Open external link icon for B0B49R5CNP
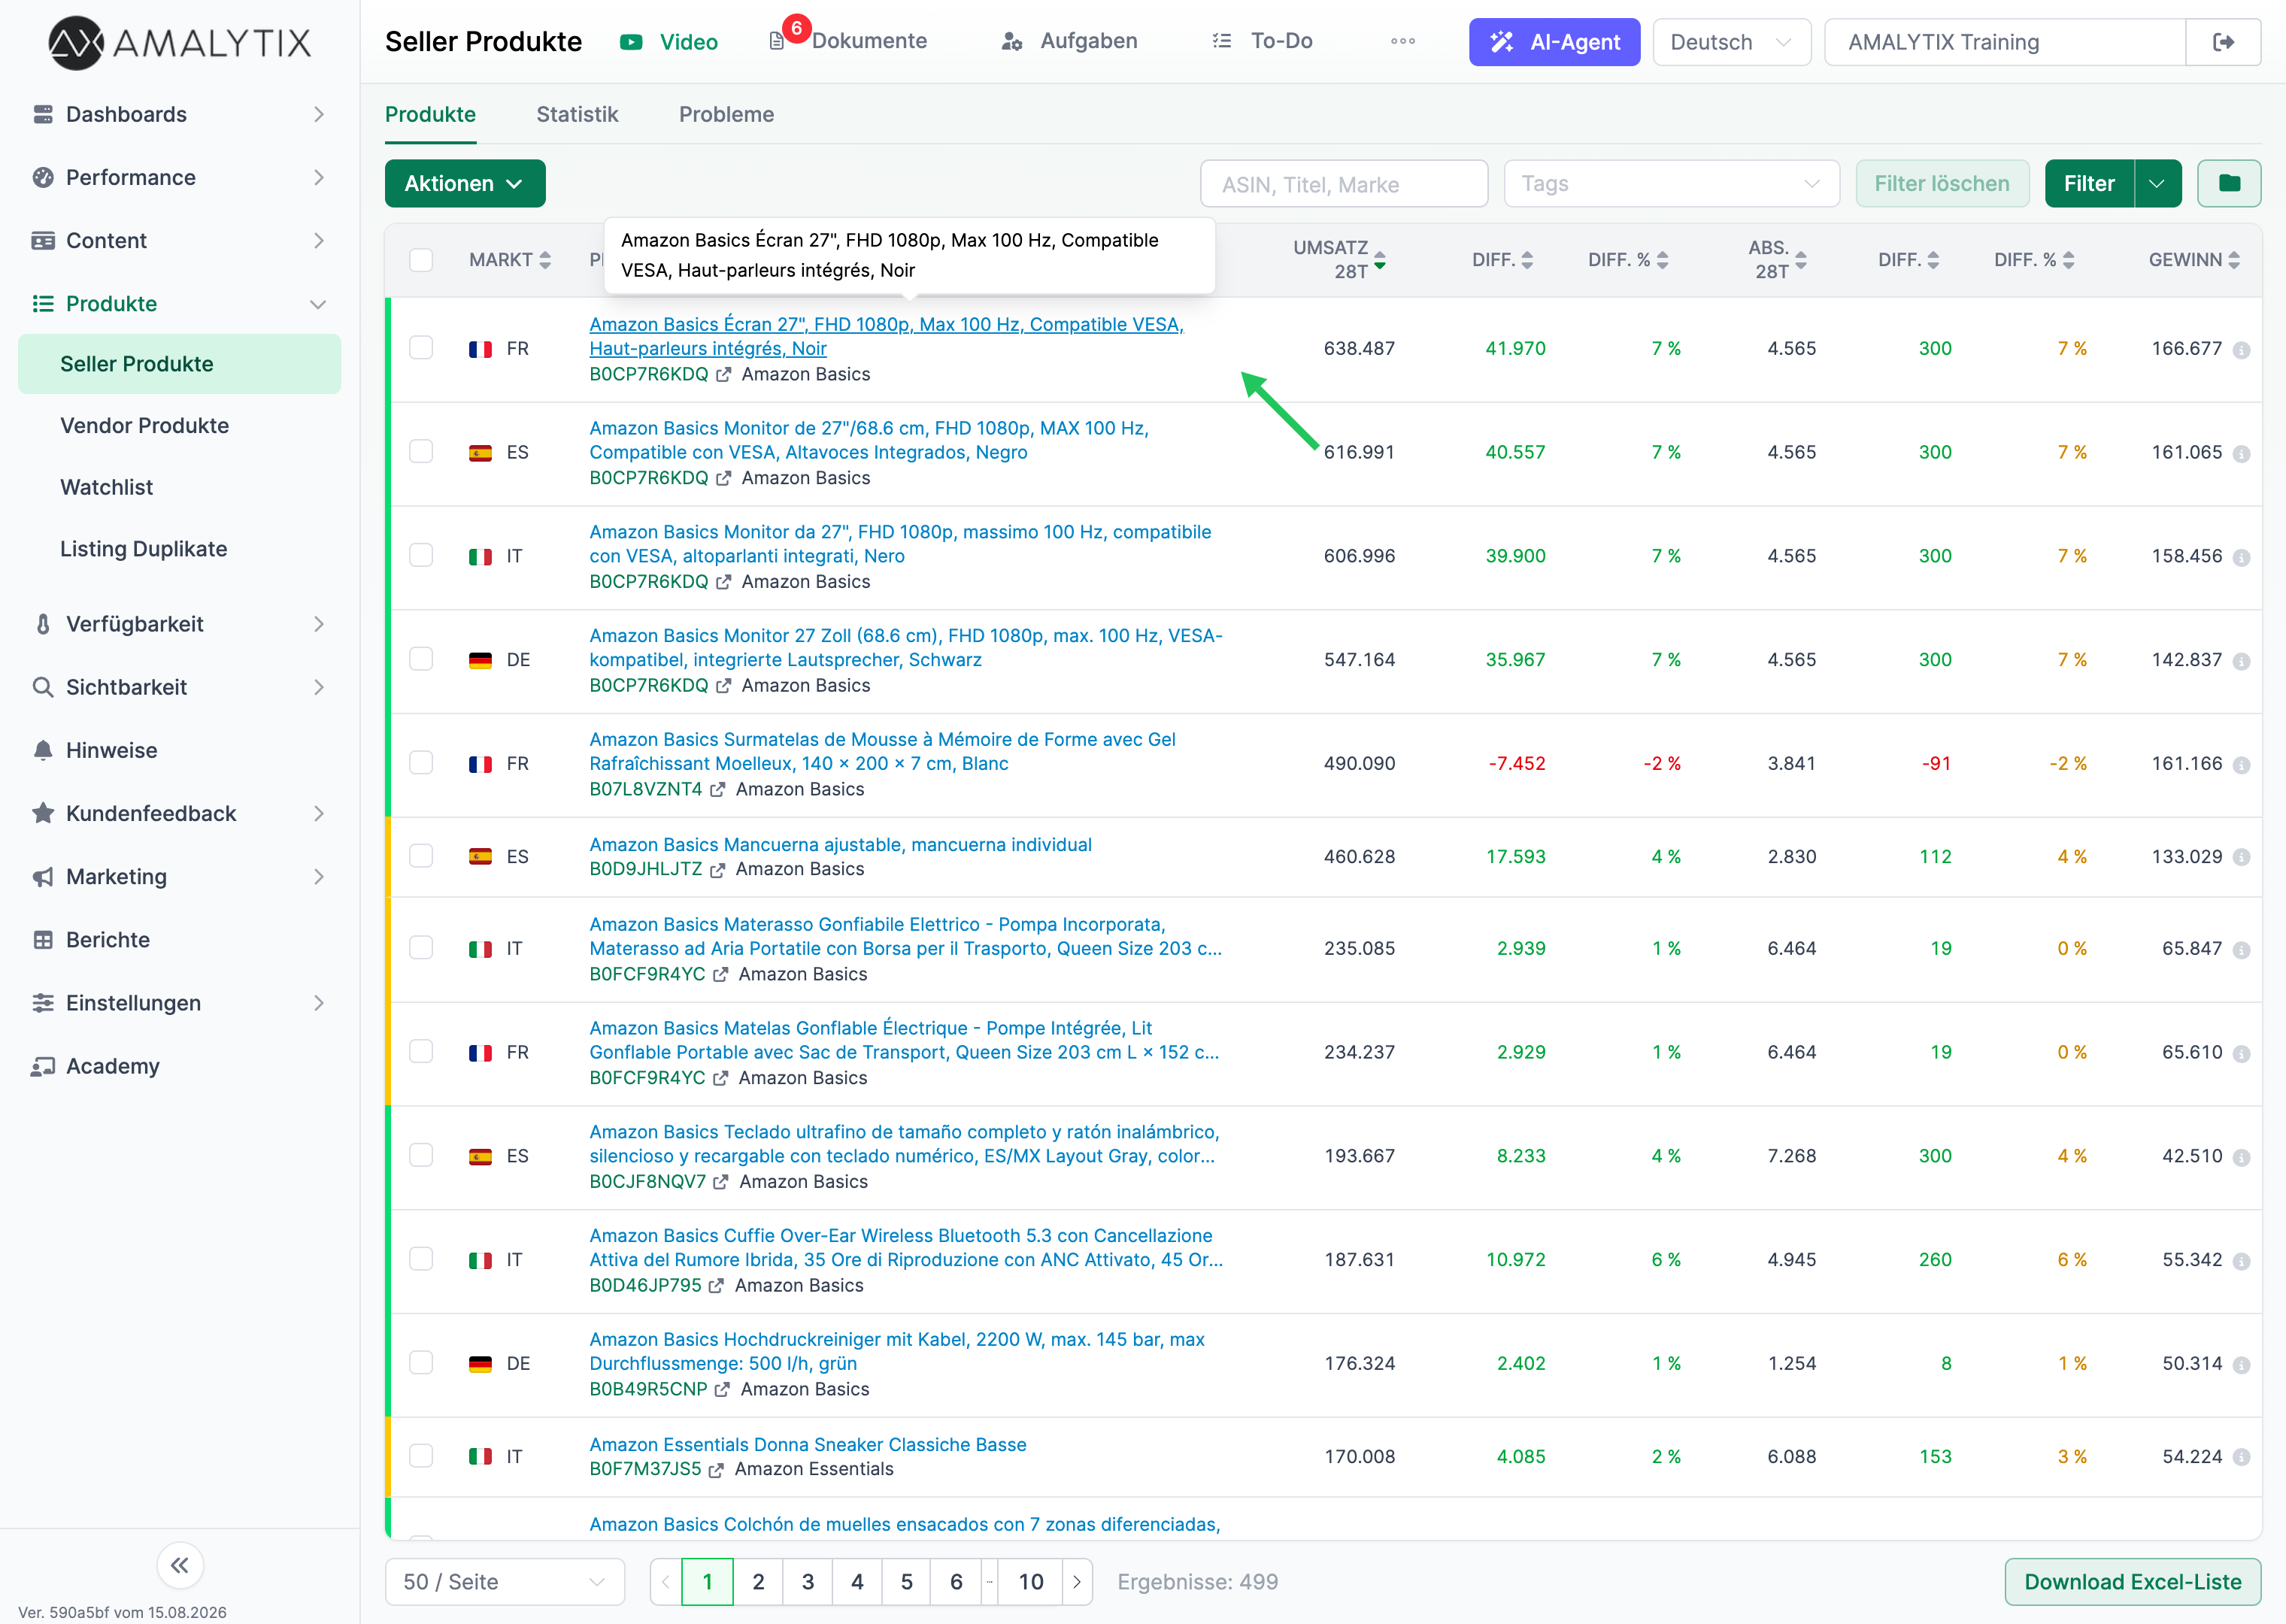Viewport: 2286px width, 1624px height. click(722, 1390)
